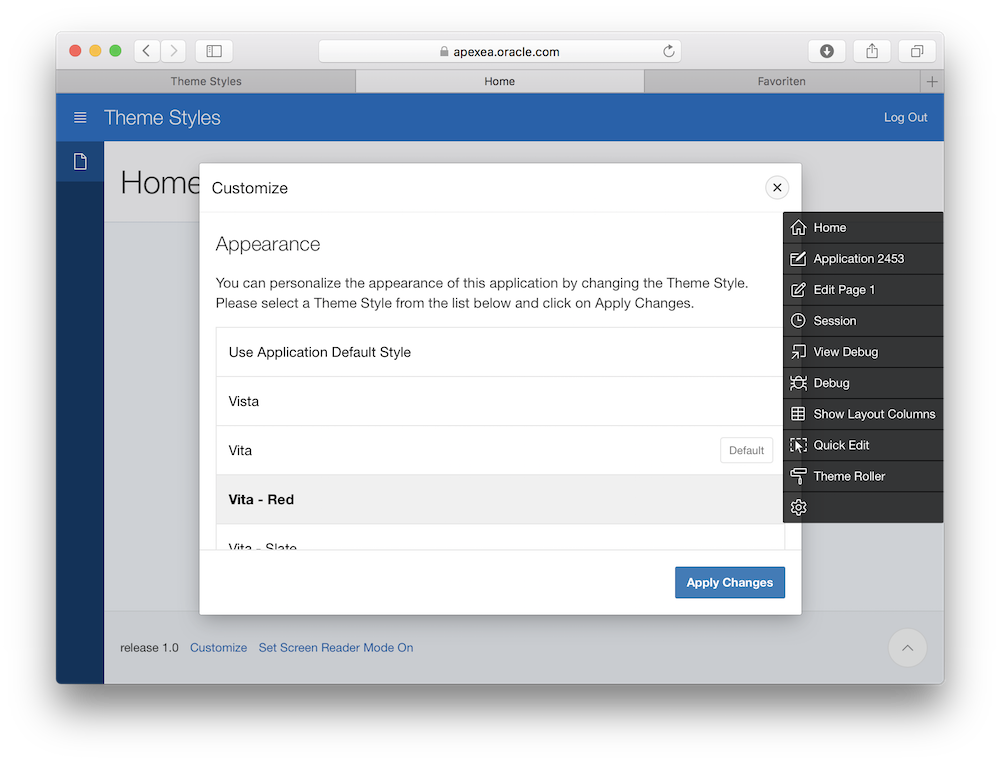Viewport: 1000px width, 764px height.
Task: Switch to the Favoriten browser tab
Action: 781,82
